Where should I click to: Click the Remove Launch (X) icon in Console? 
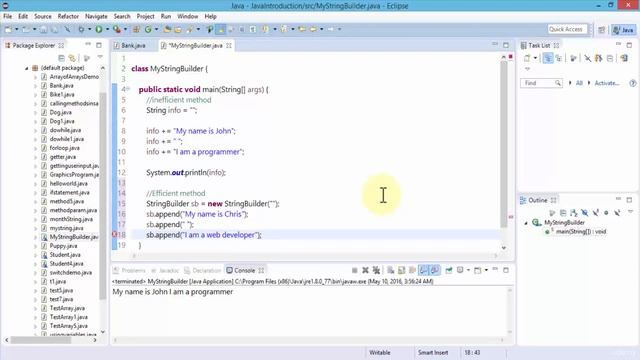point(365,270)
